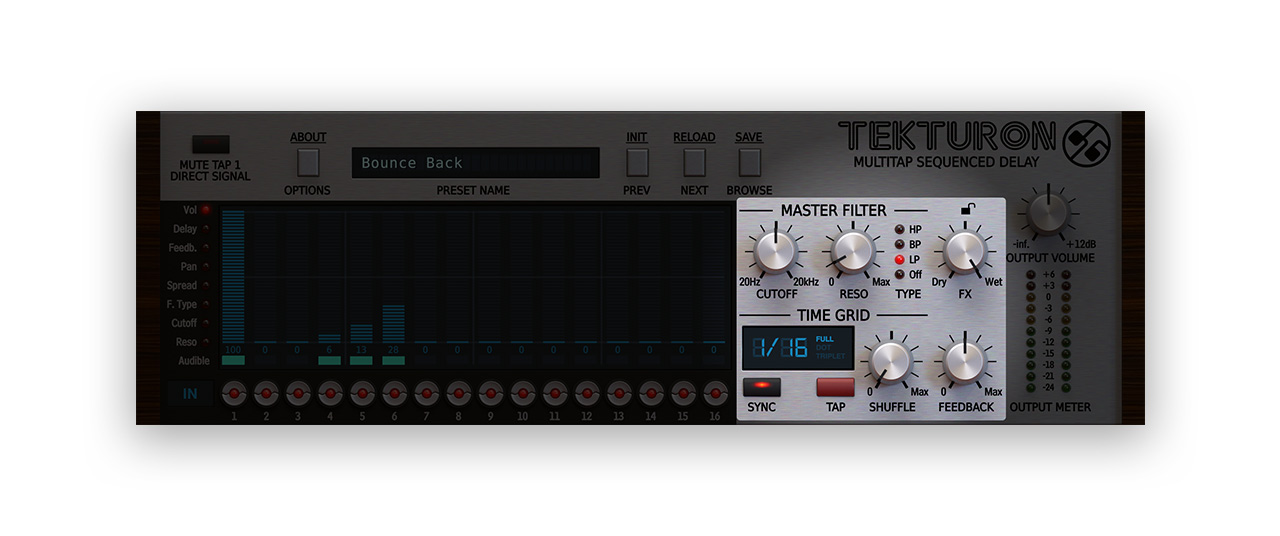Click the tap 5 value 13
The image size is (1280, 536).
361,350
